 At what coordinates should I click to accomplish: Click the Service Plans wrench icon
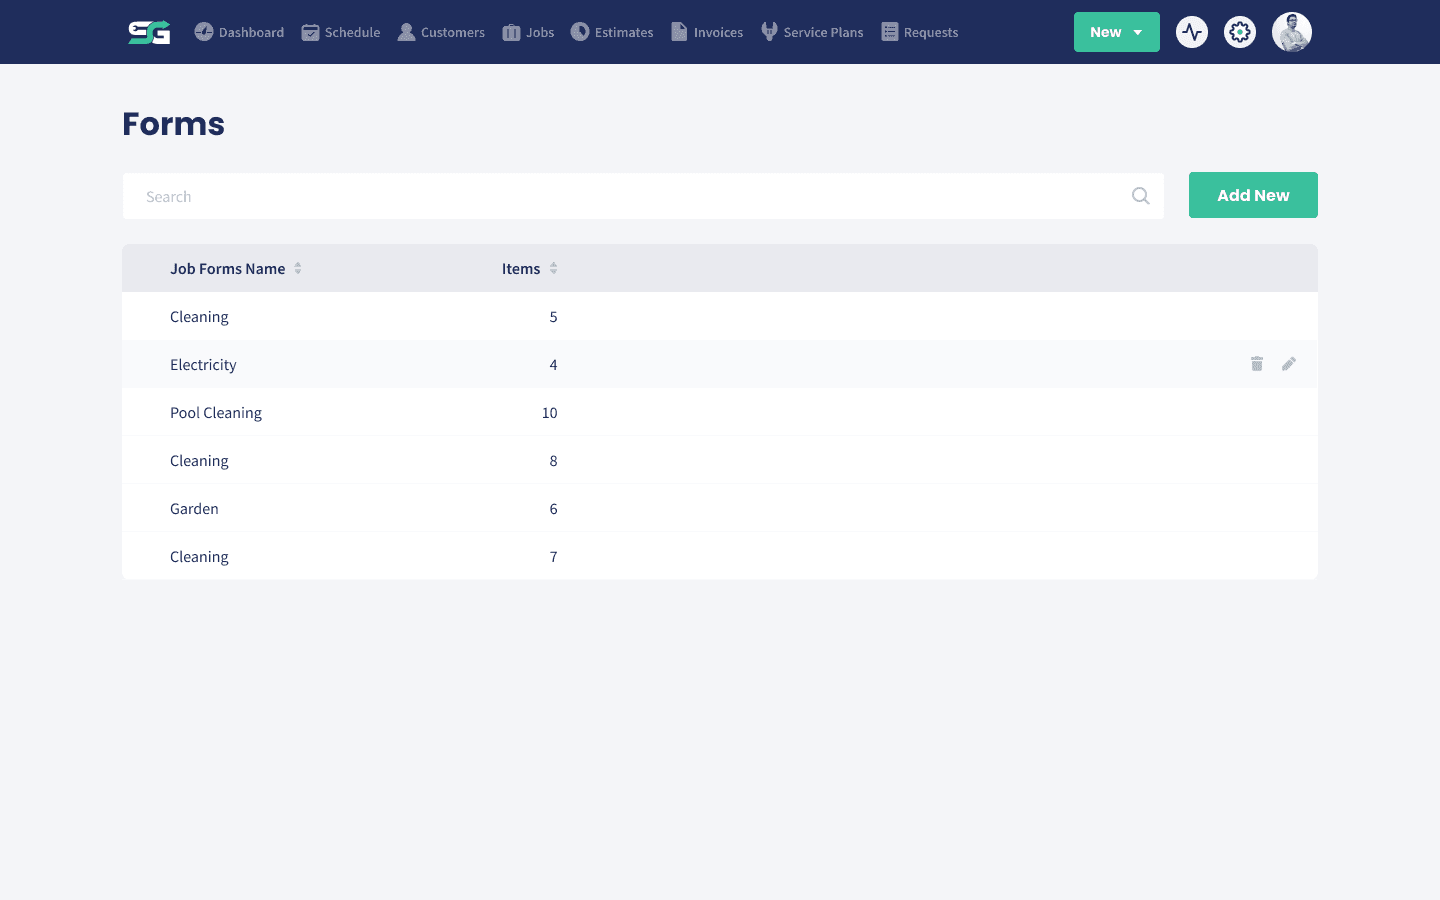769,32
